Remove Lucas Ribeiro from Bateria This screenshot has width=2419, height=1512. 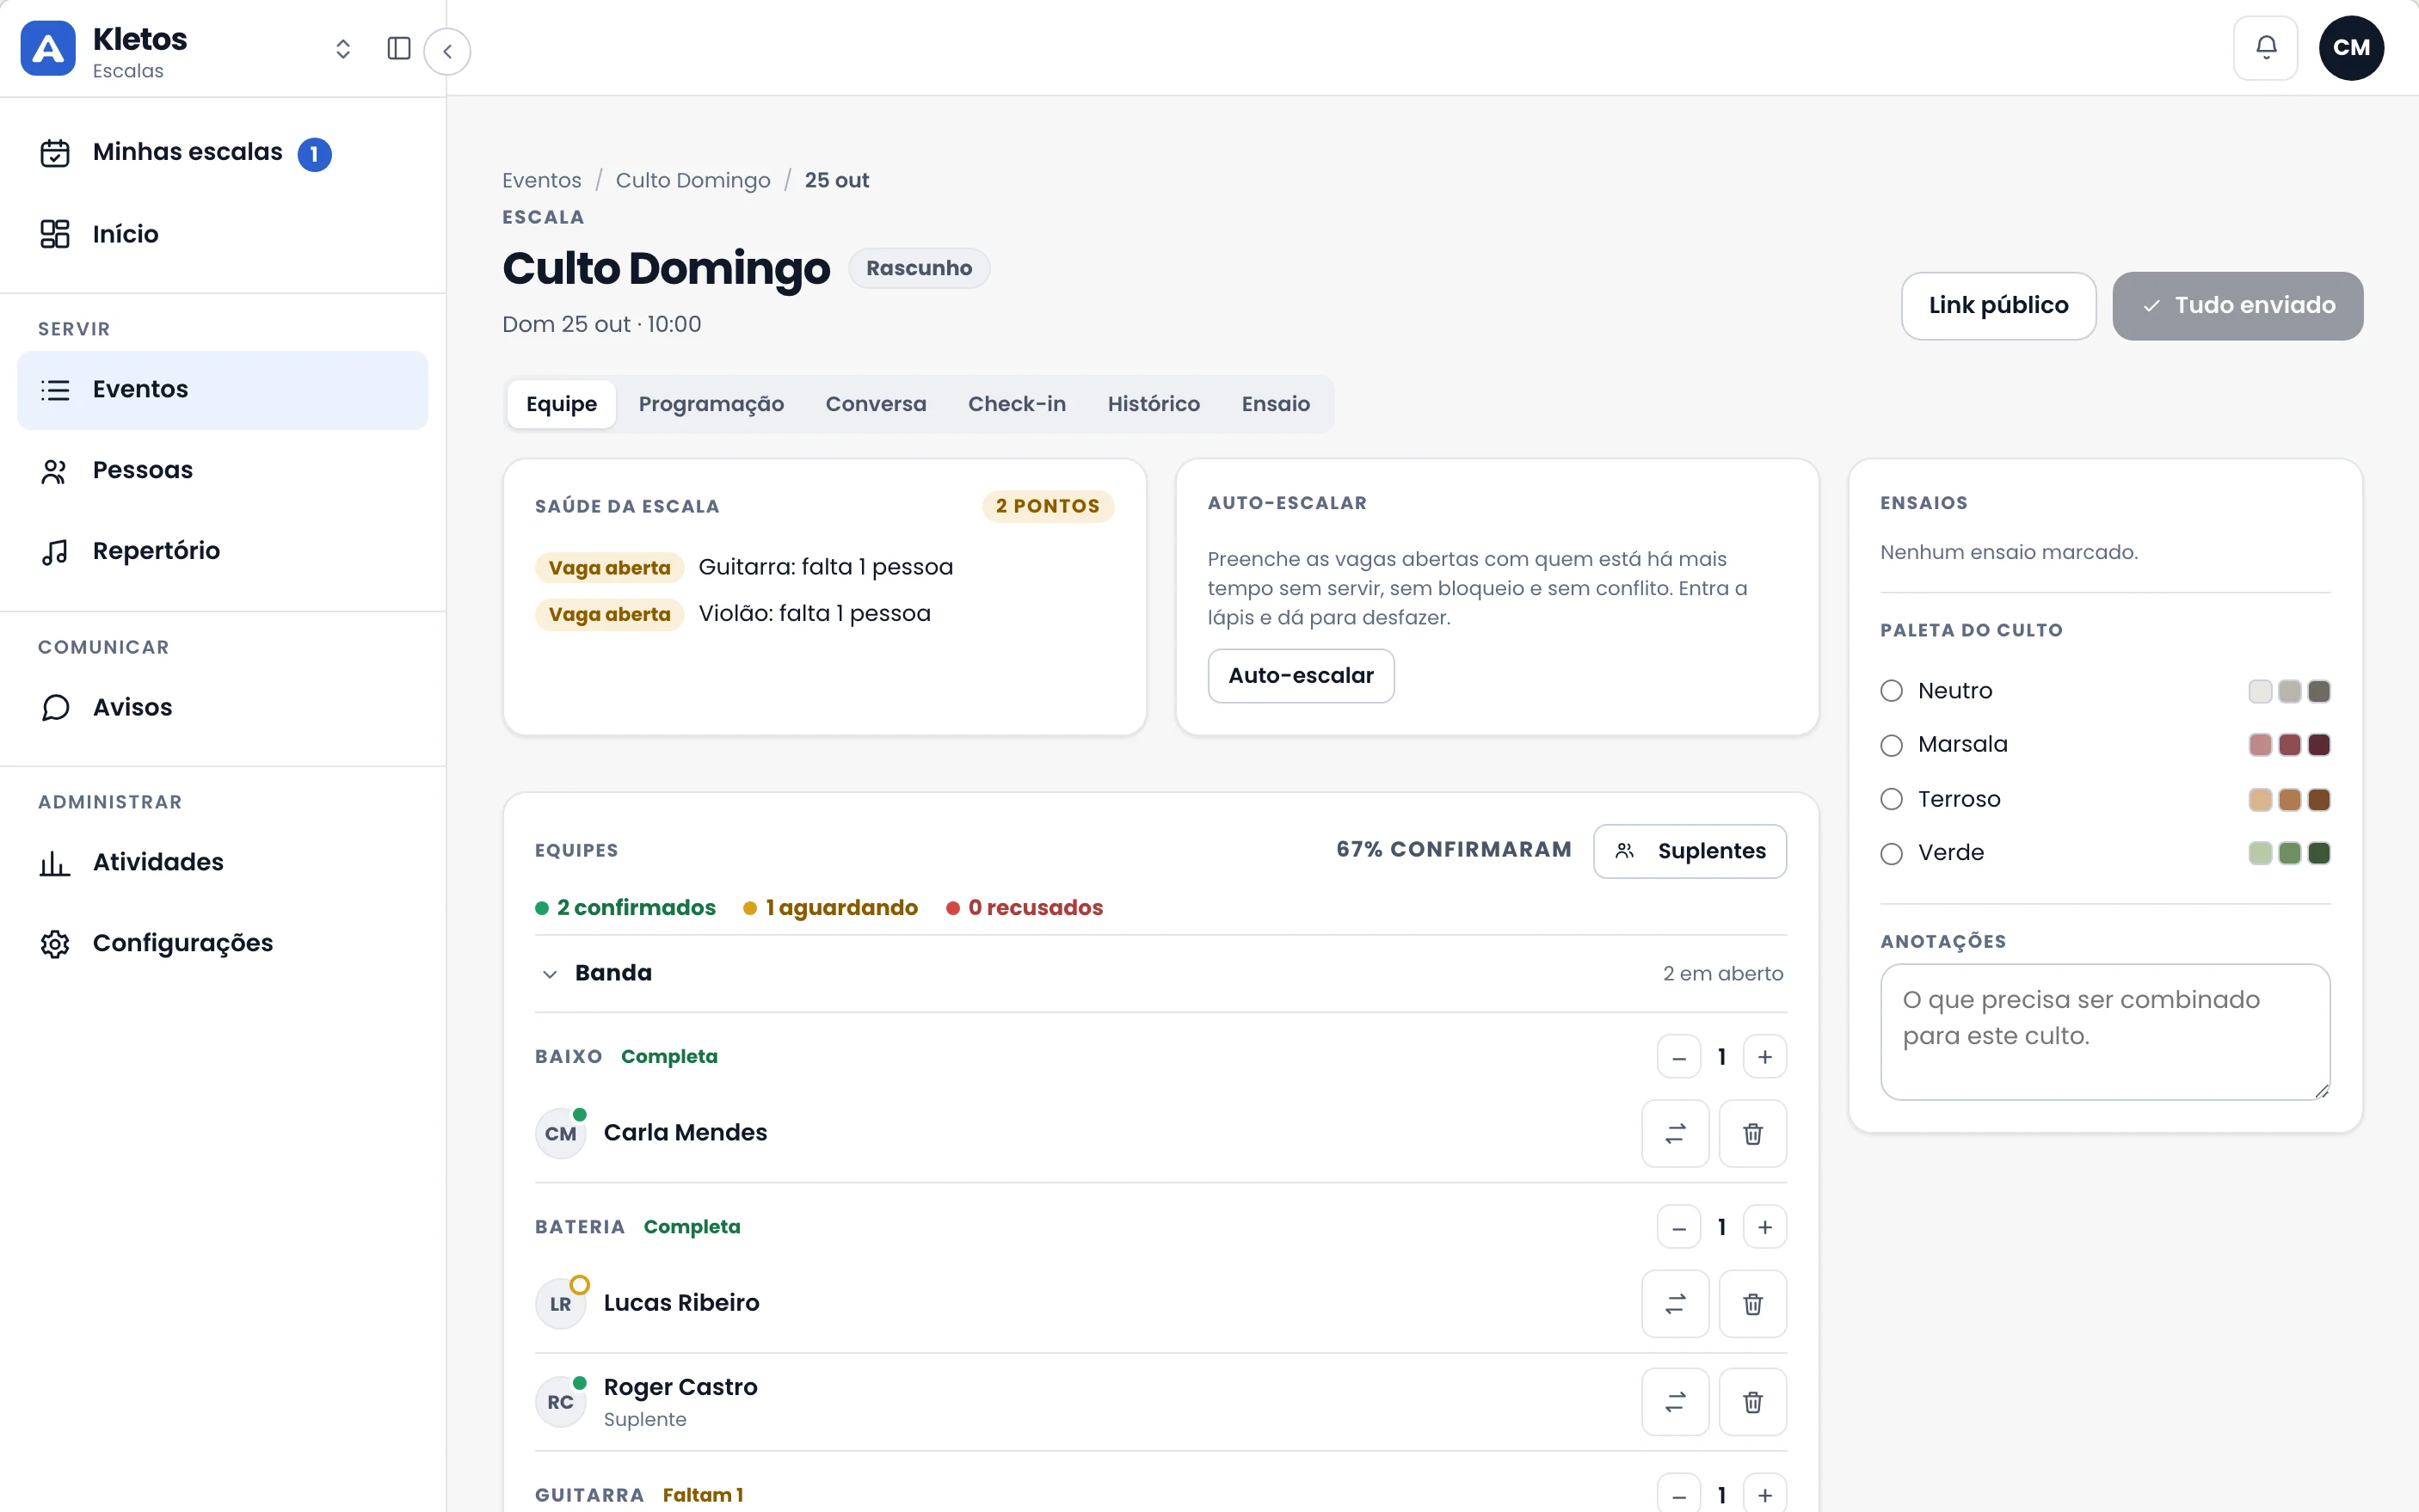(x=1752, y=1303)
